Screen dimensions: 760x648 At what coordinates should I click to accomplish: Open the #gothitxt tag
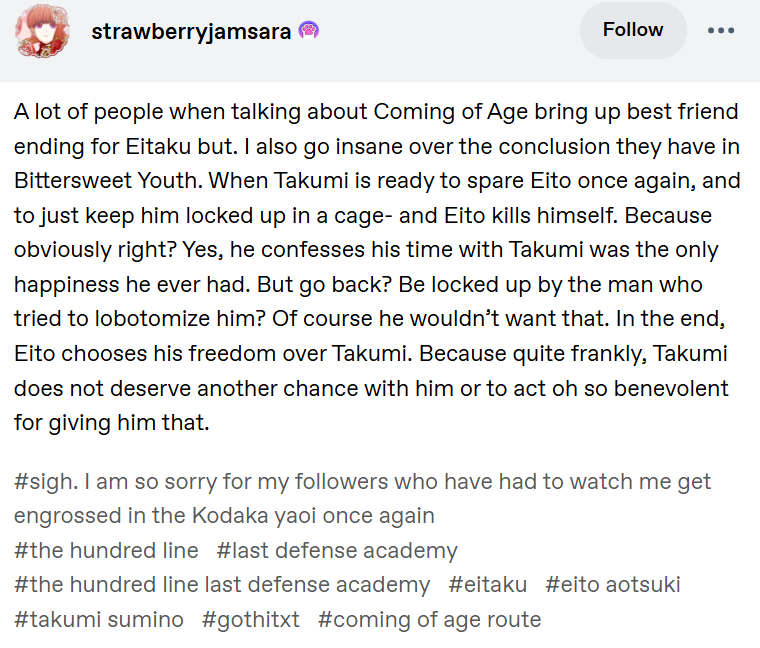click(251, 619)
